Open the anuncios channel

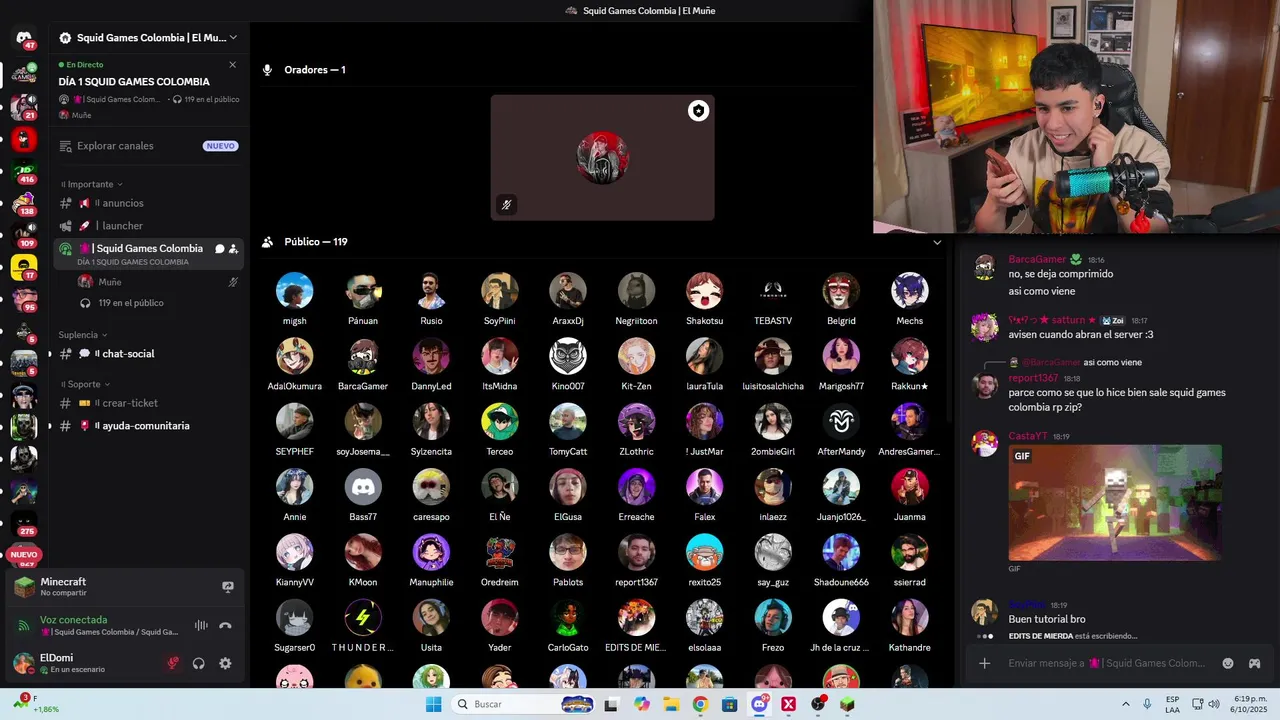[148, 203]
